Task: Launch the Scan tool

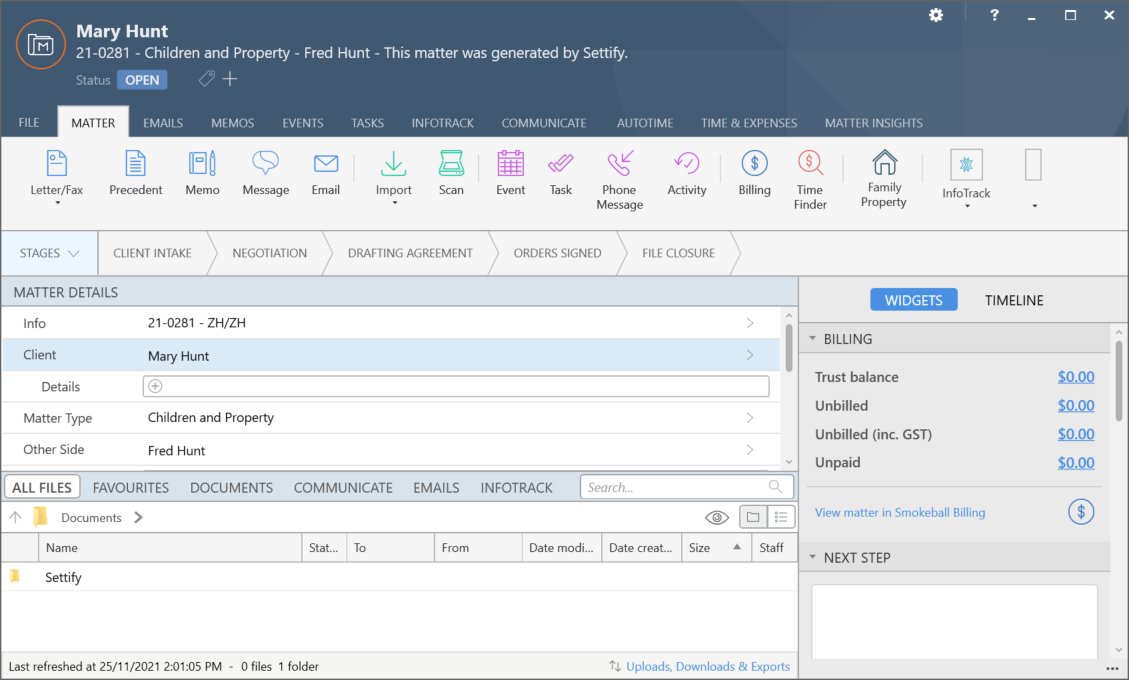Action: 451,173
